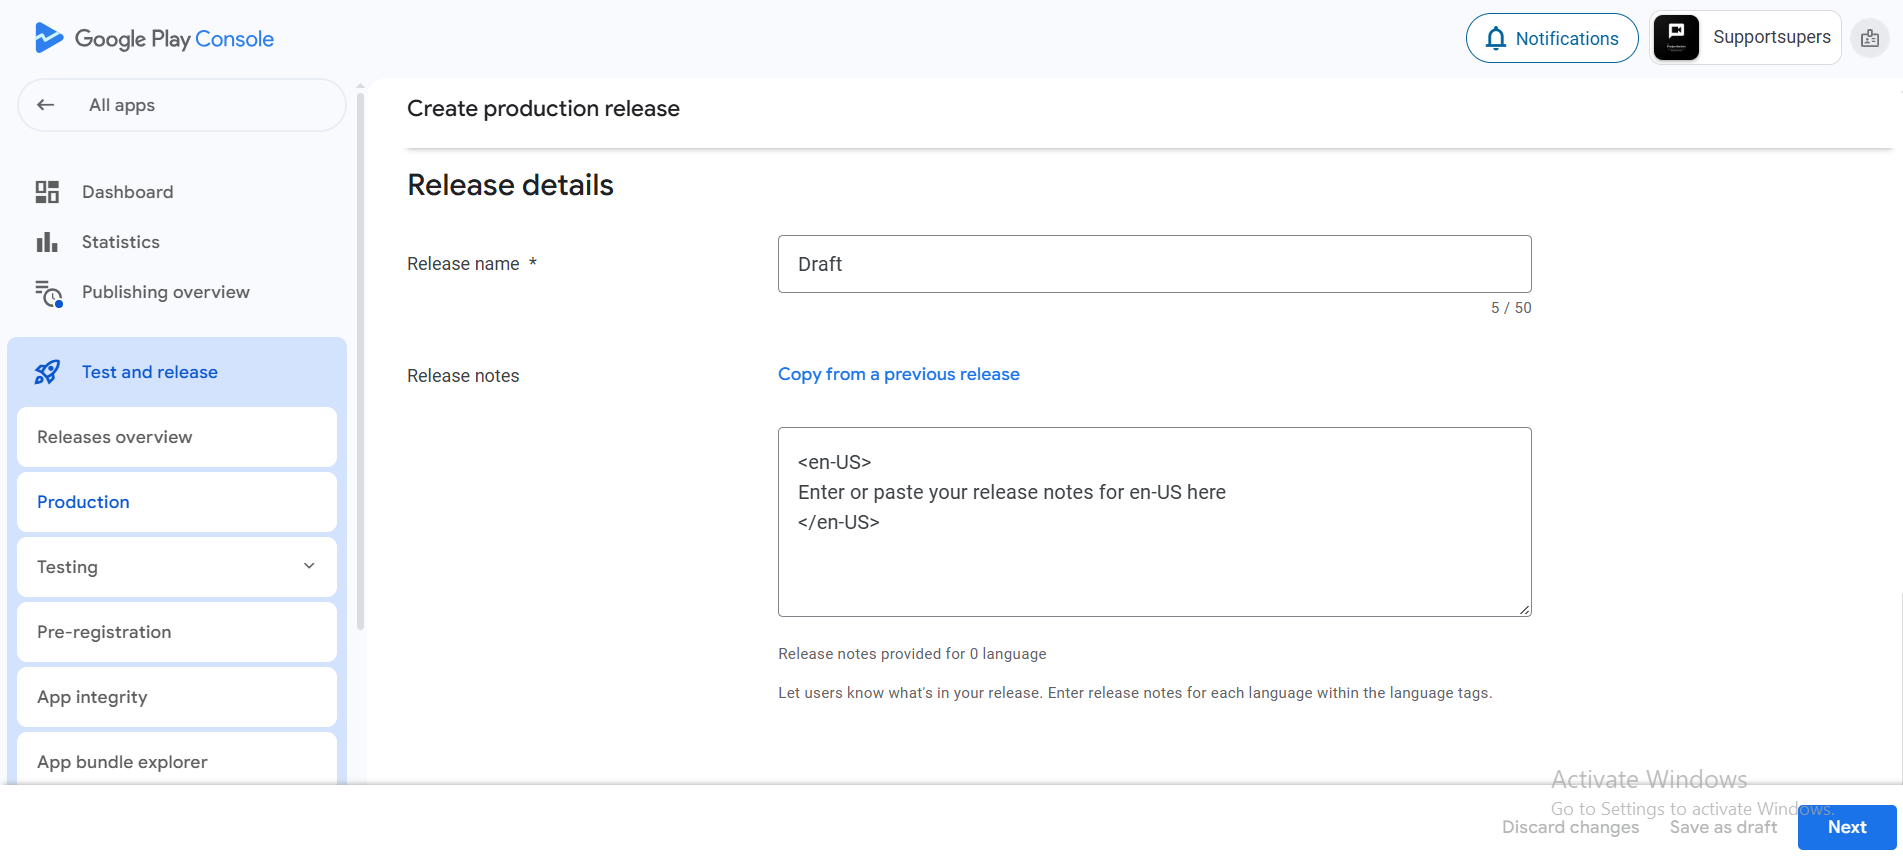1903x862 pixels.
Task: Click the Supportsupers account avatar
Action: (x=1676, y=38)
